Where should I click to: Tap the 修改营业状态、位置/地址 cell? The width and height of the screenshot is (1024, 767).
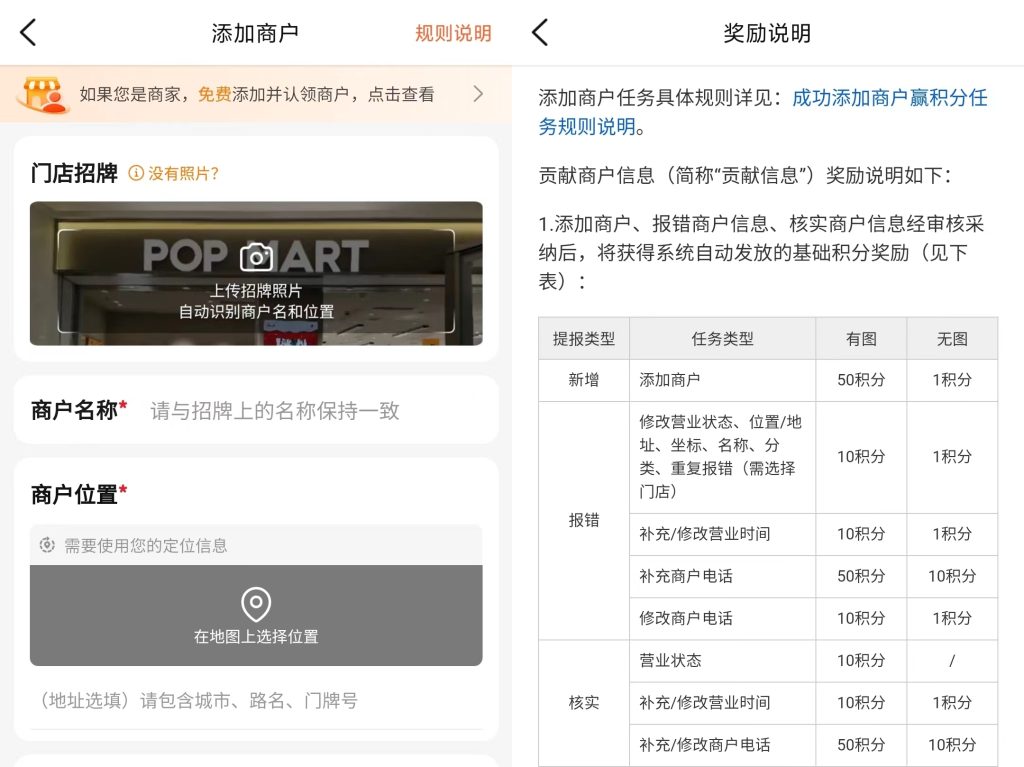(722, 457)
